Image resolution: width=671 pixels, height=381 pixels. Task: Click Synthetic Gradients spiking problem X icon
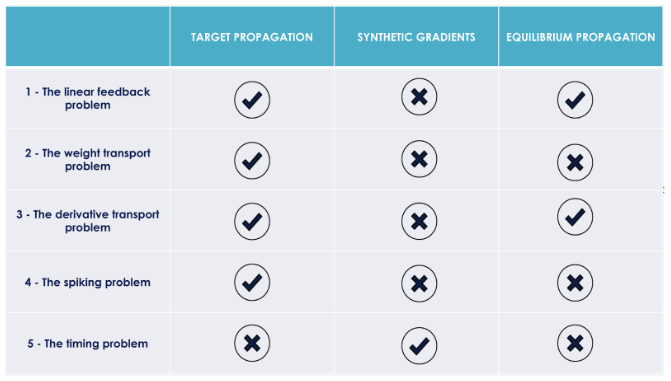point(419,283)
